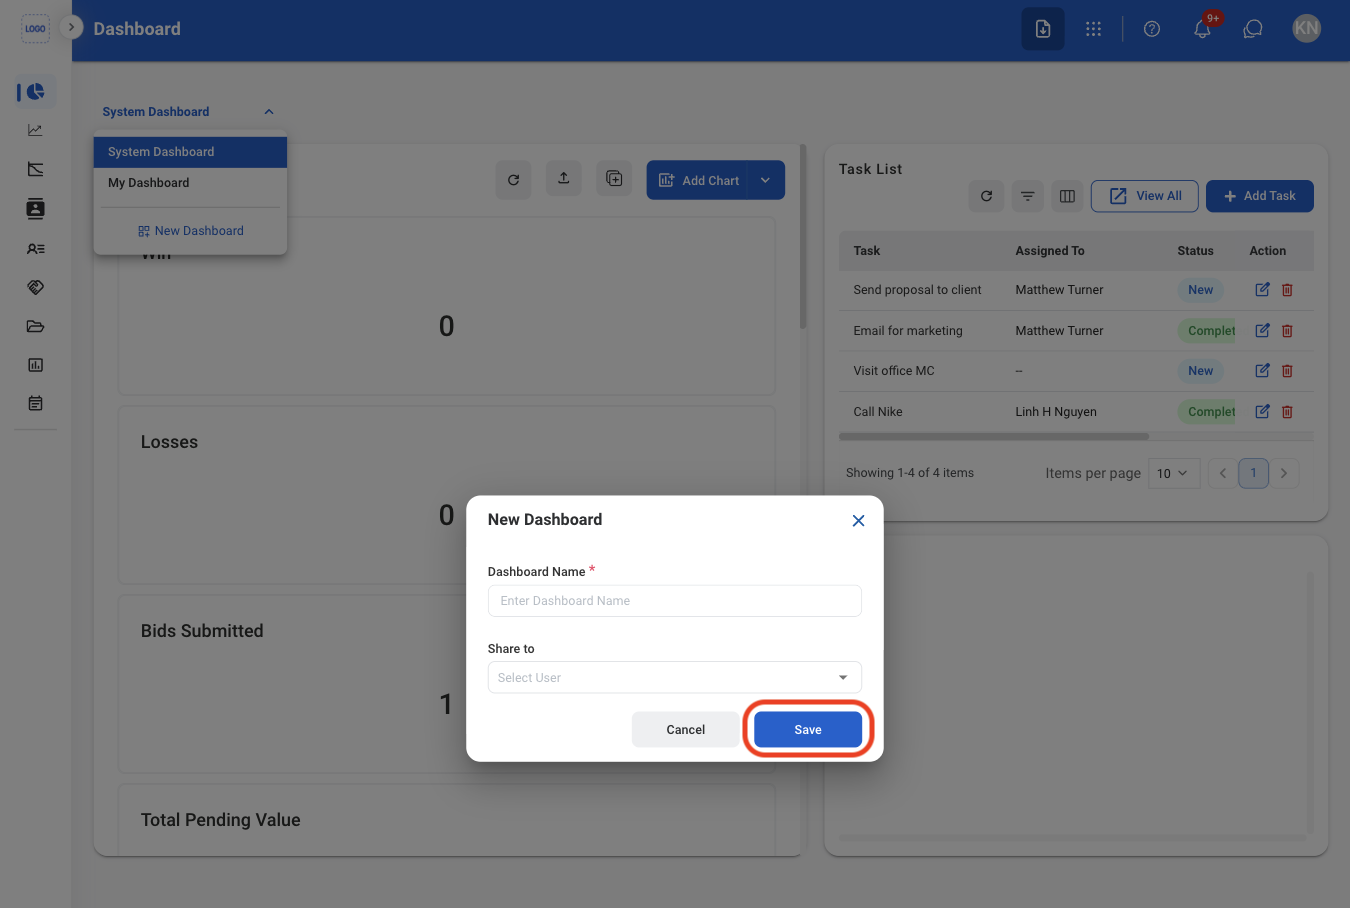Save the new dashboard
Image resolution: width=1350 pixels, height=908 pixels.
(808, 730)
